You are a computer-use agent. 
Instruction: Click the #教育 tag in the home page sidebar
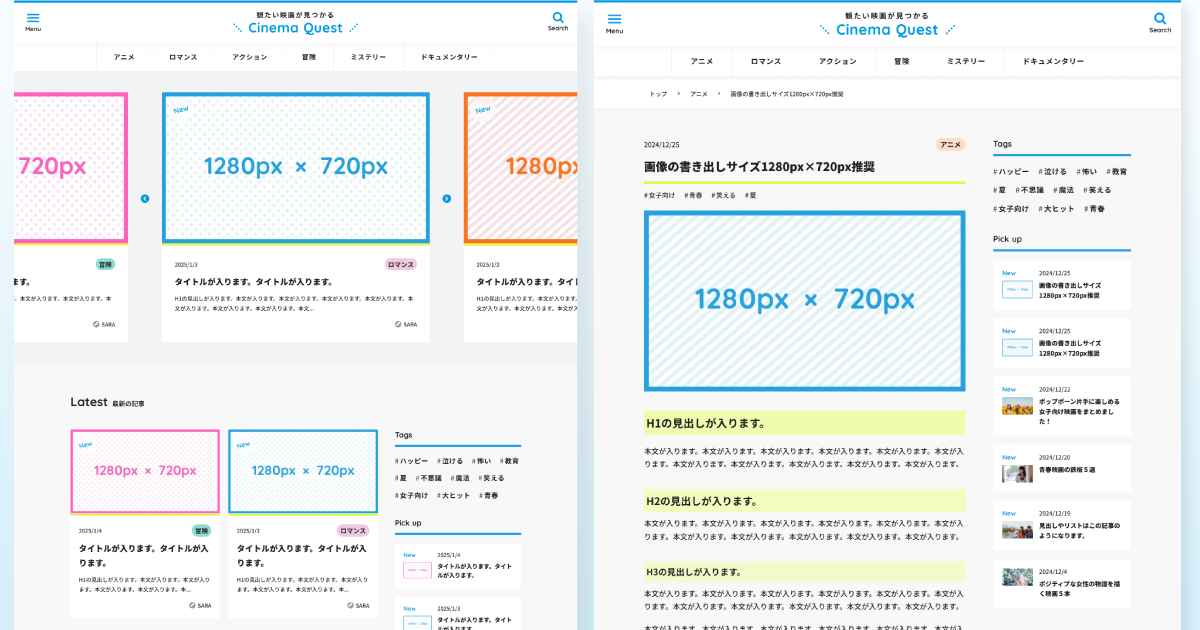[x=509, y=461]
